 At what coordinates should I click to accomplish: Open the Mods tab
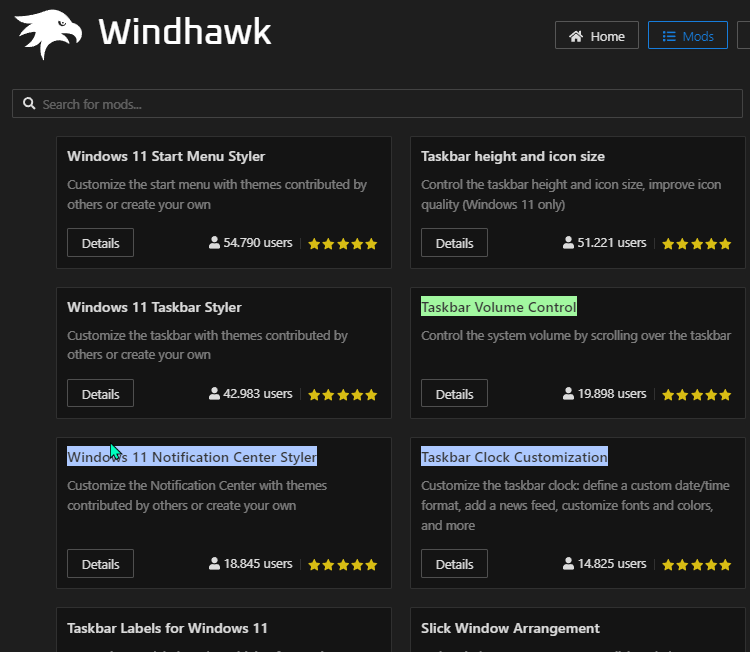pyautogui.click(x=687, y=35)
